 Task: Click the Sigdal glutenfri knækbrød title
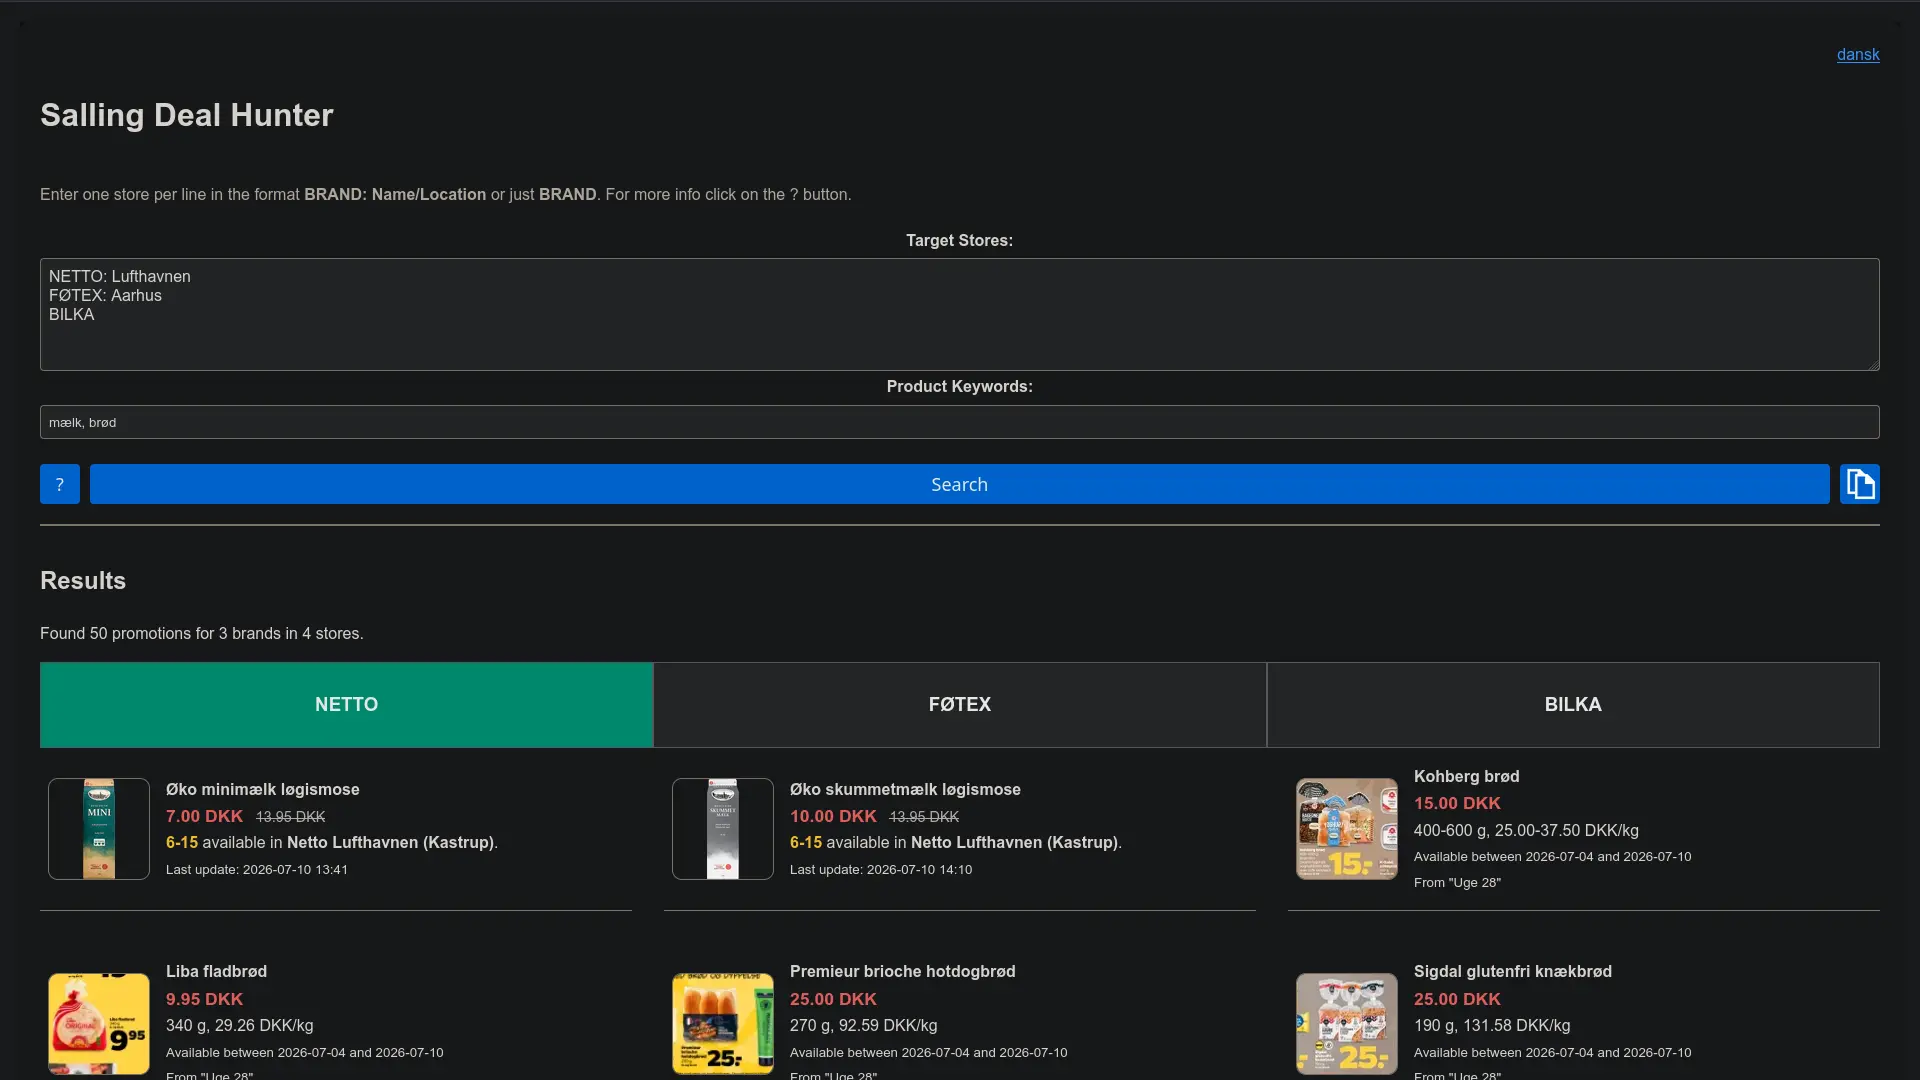point(1513,971)
